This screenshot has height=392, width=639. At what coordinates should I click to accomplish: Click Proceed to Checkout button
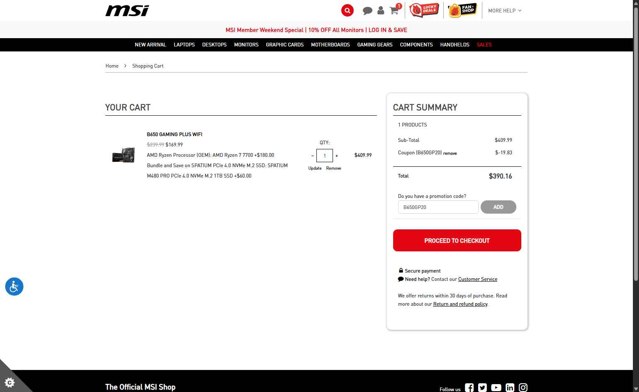point(457,240)
